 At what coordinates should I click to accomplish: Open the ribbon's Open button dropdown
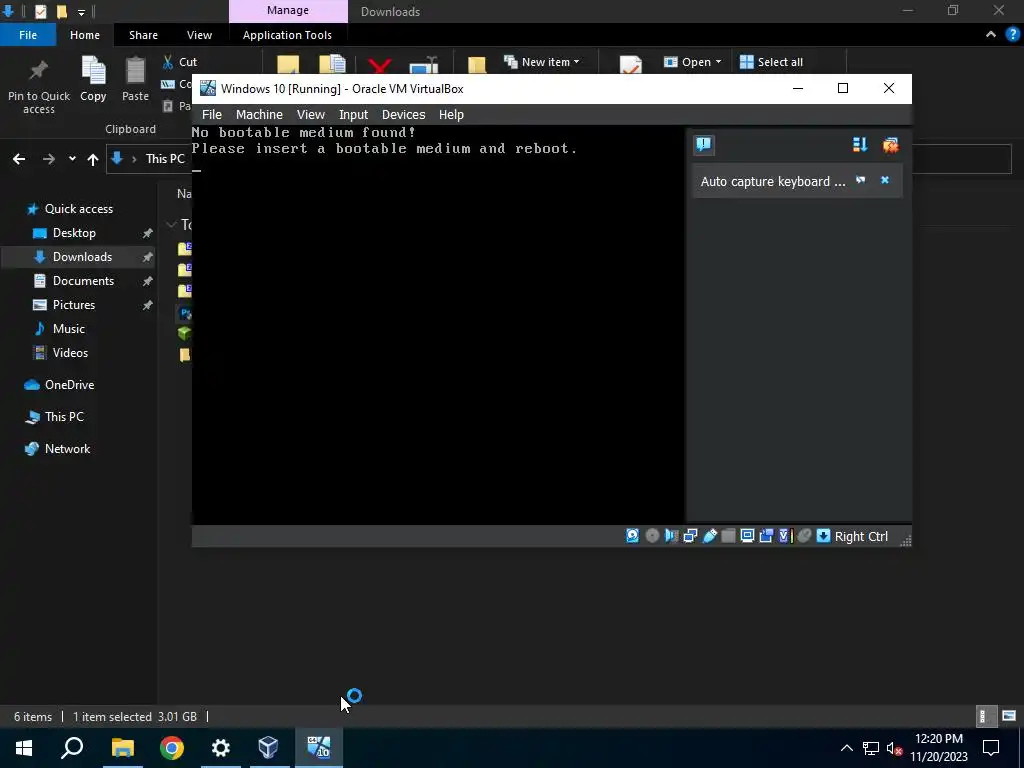(x=693, y=62)
